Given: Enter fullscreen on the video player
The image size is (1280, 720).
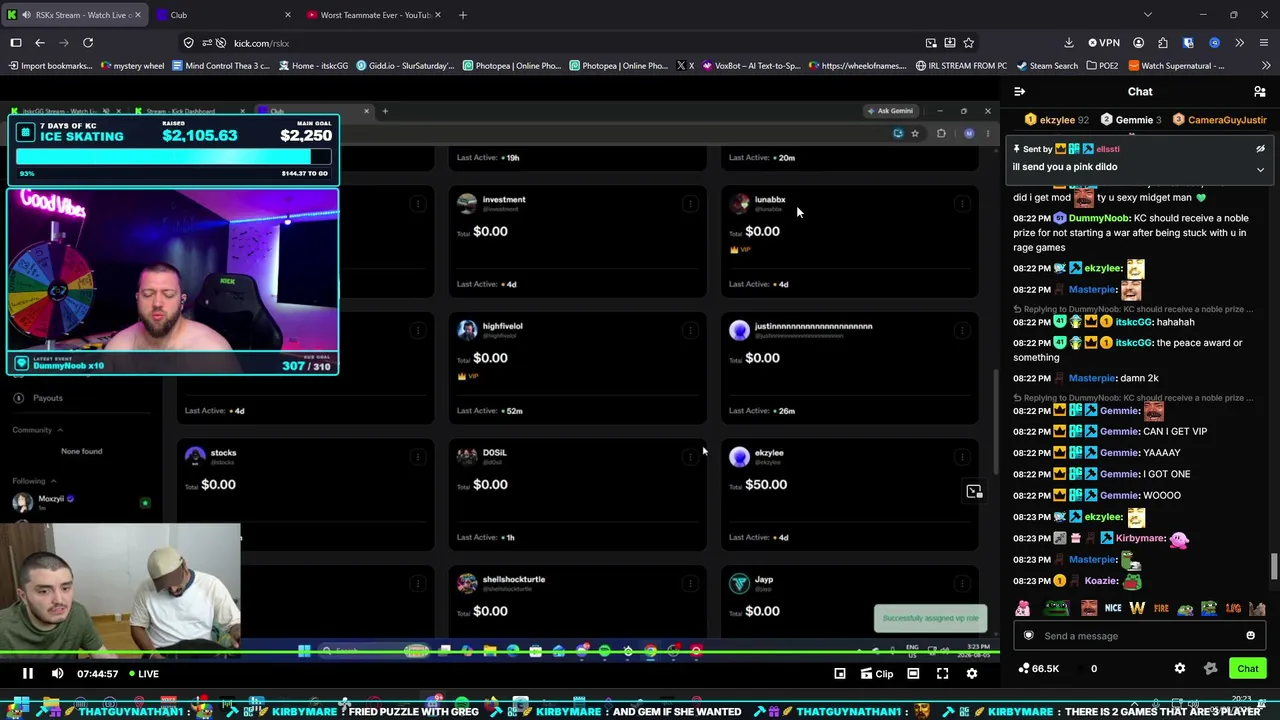Looking at the screenshot, I should [x=942, y=674].
